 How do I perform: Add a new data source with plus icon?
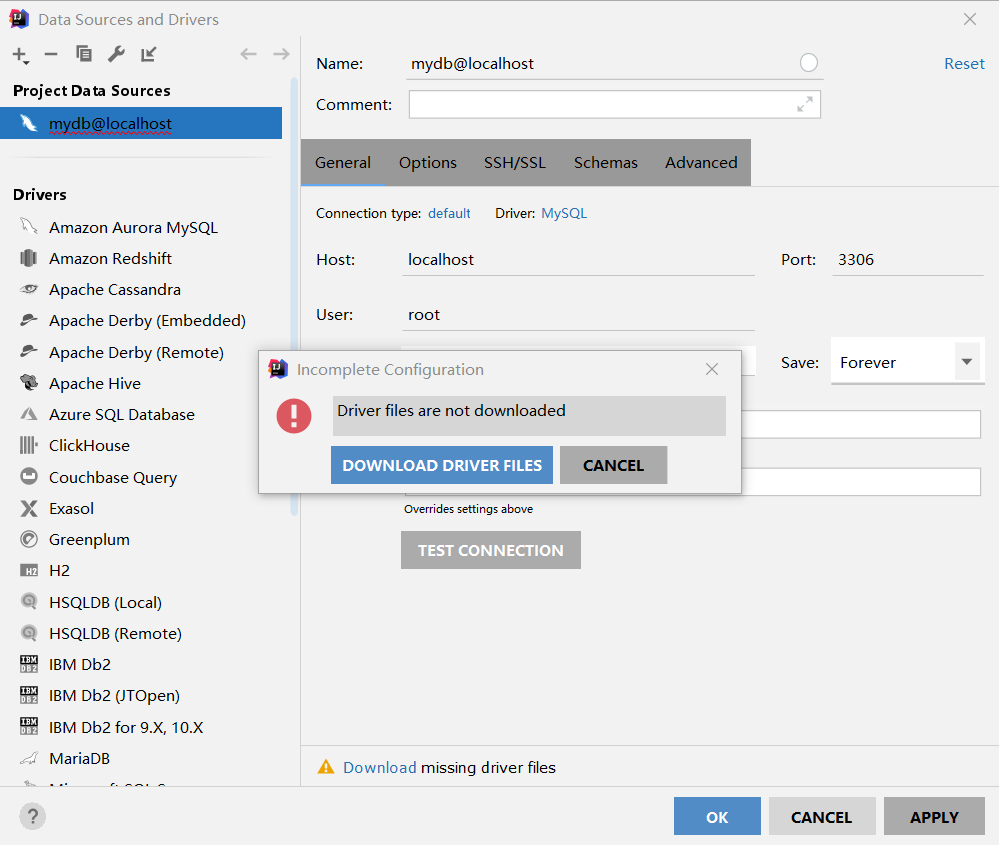[20, 55]
